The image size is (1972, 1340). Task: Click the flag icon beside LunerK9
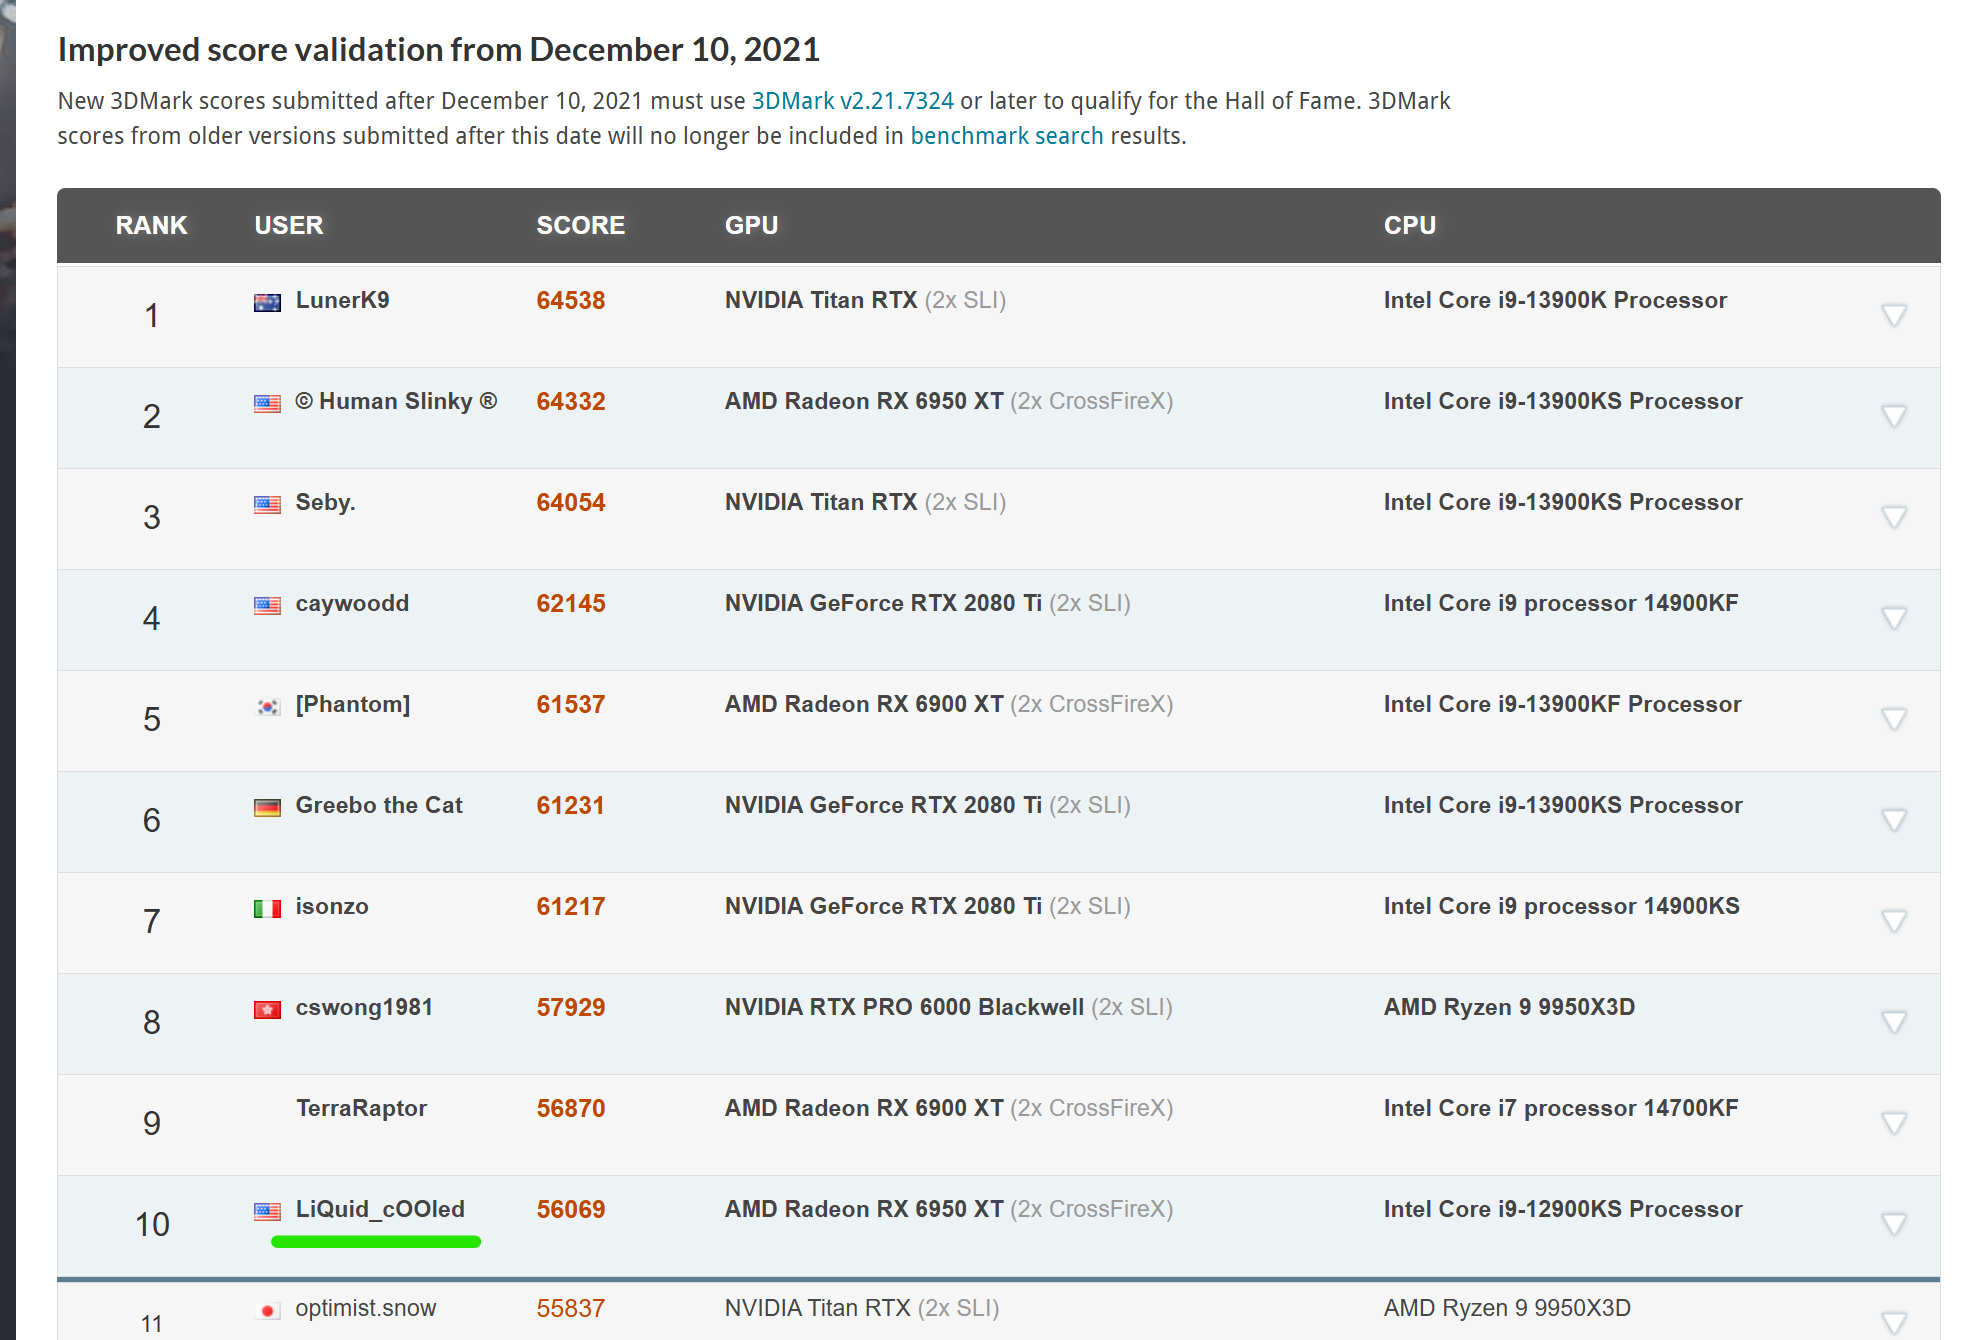(x=267, y=303)
